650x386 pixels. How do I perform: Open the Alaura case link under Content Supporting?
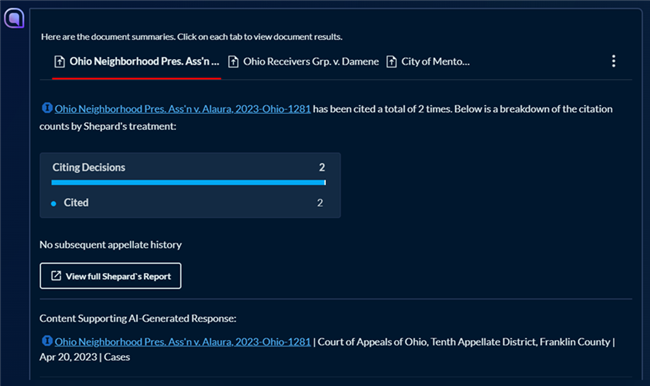pos(182,342)
